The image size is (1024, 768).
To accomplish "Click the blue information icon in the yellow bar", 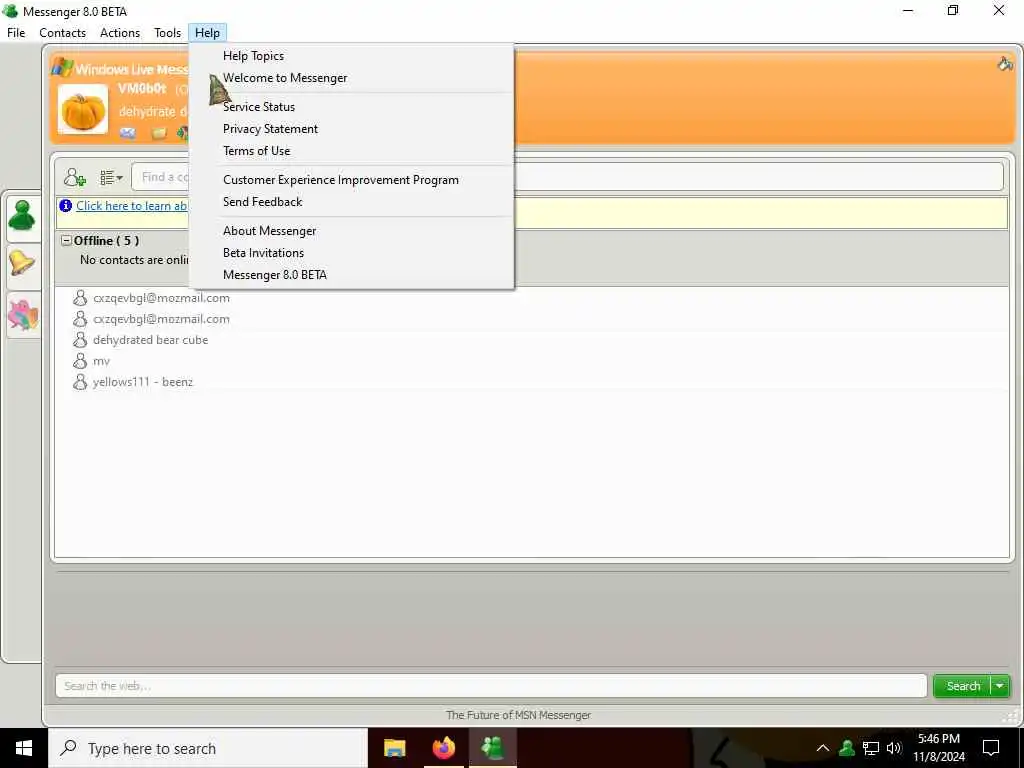I will (x=65, y=206).
